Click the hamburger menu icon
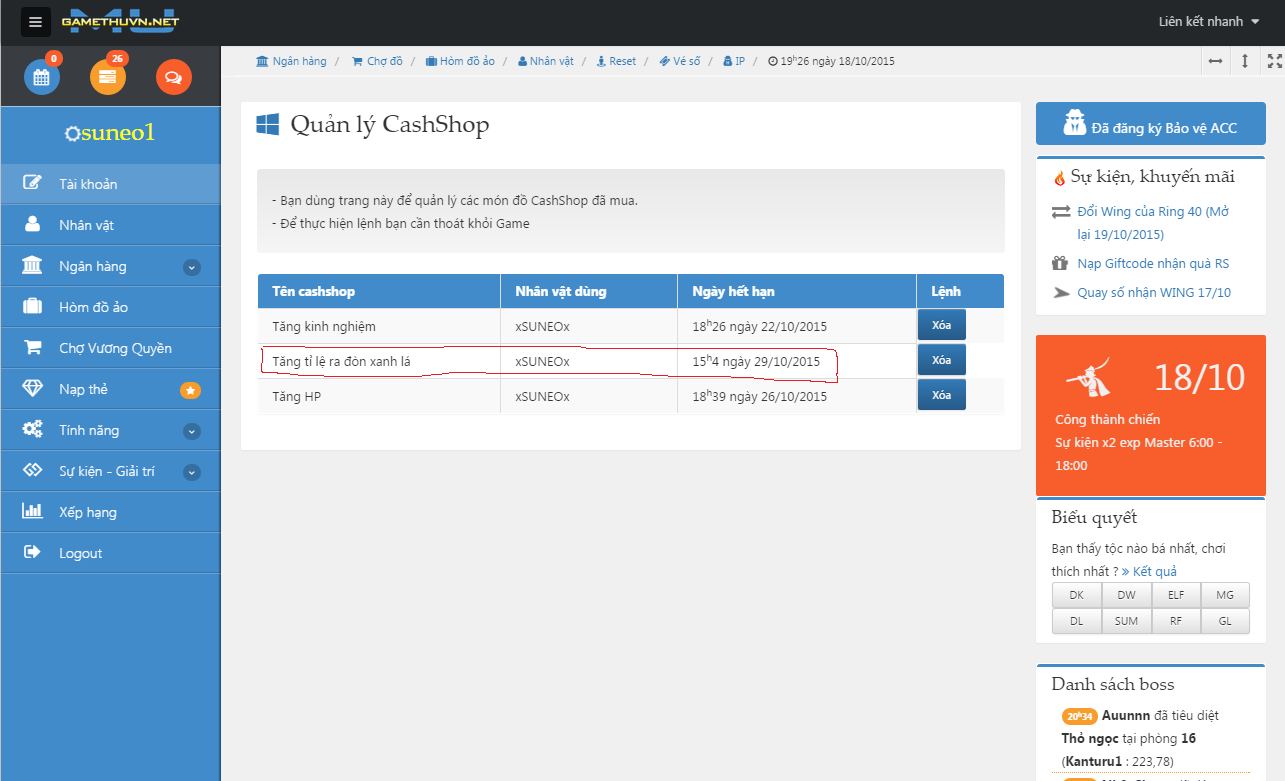This screenshot has width=1285, height=781. tap(36, 21)
